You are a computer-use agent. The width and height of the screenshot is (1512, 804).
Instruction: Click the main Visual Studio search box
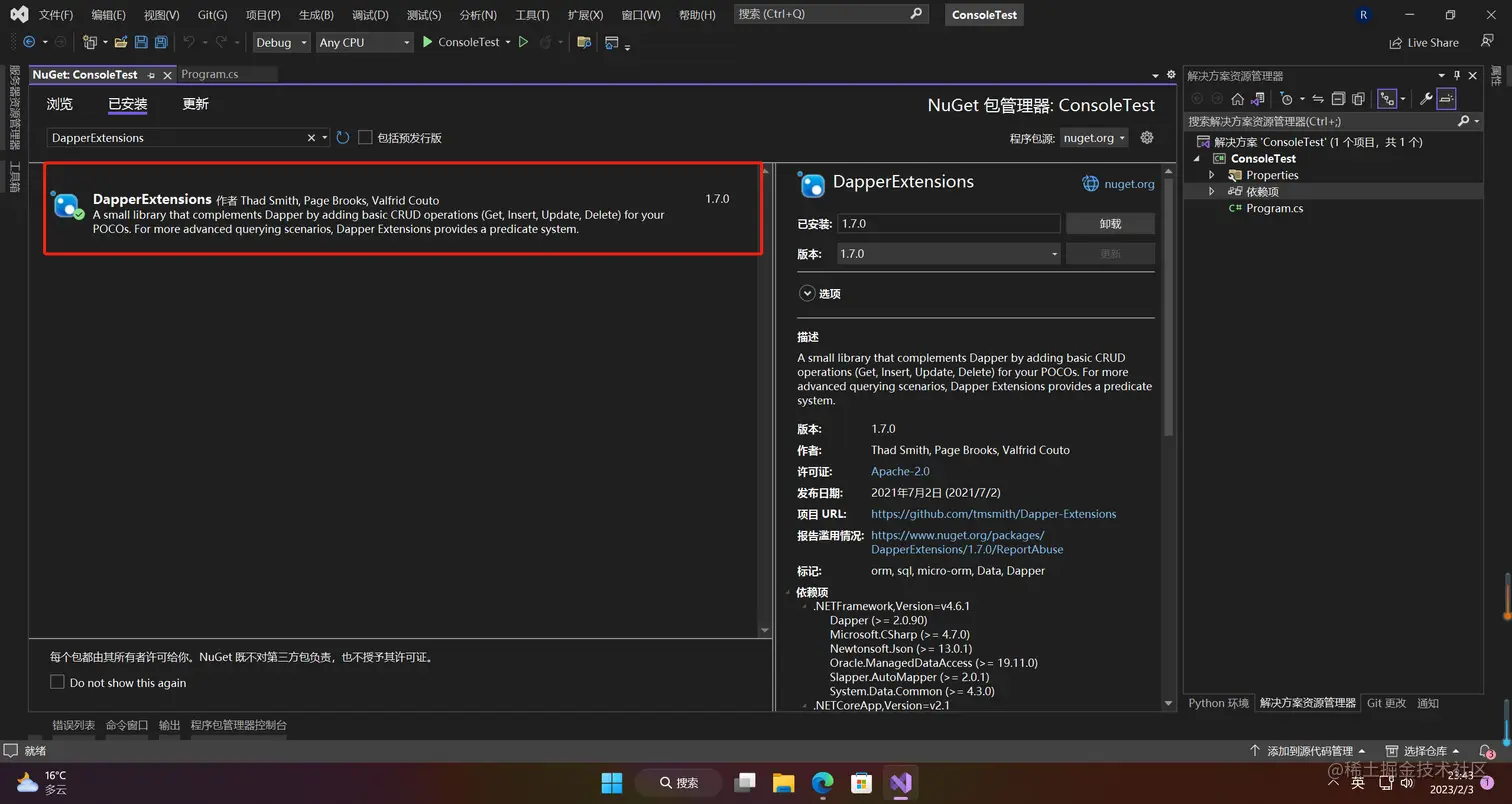[831, 14]
